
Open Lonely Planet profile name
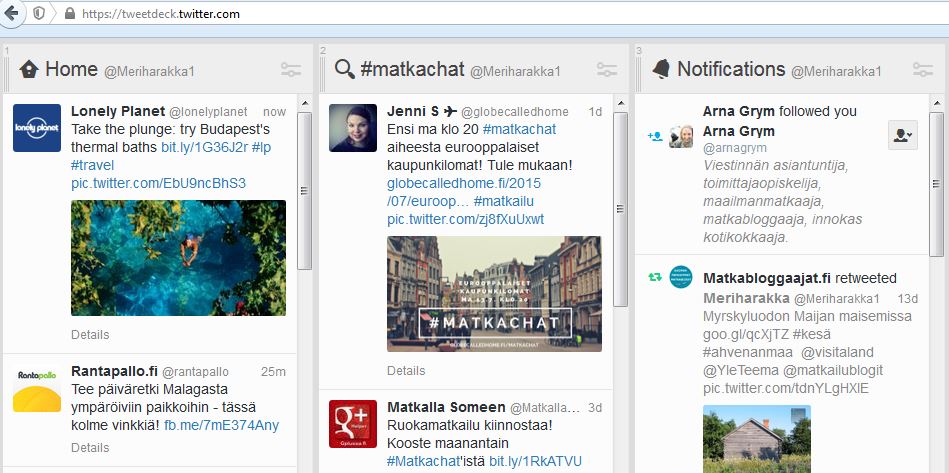click(118, 111)
